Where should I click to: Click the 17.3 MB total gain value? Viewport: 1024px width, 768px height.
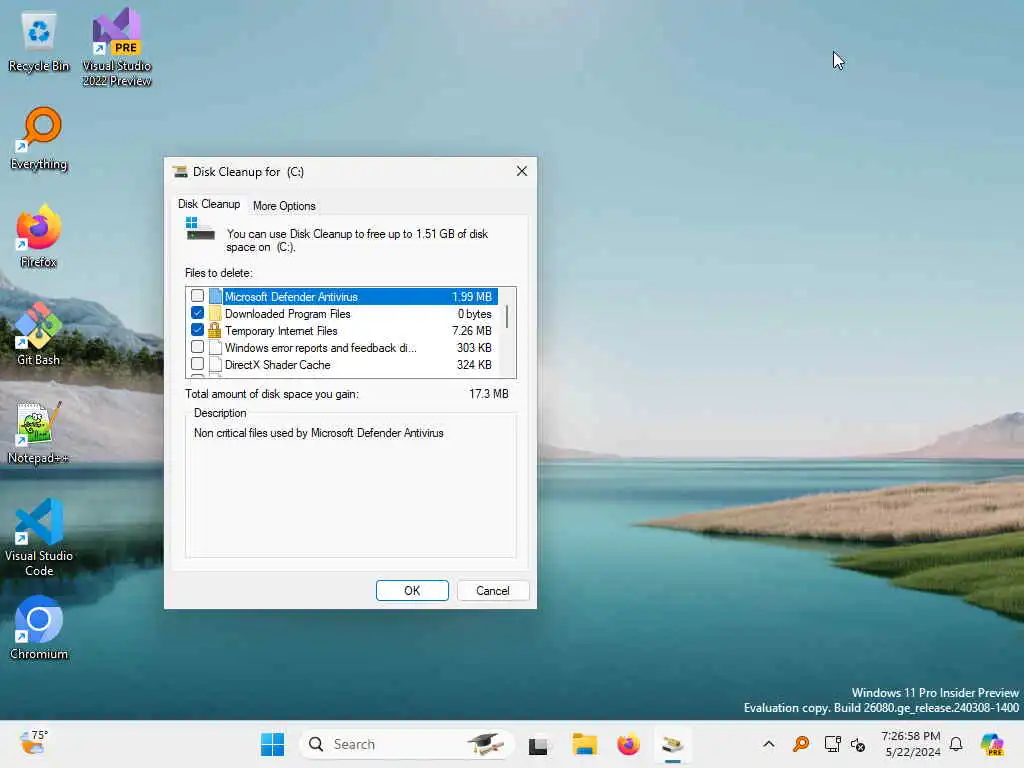[x=488, y=394]
